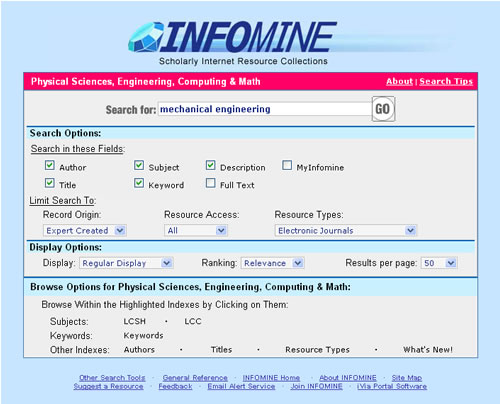Enable the MyInfomine checkbox
Screen dimensions: 500x404
[x=287, y=165]
